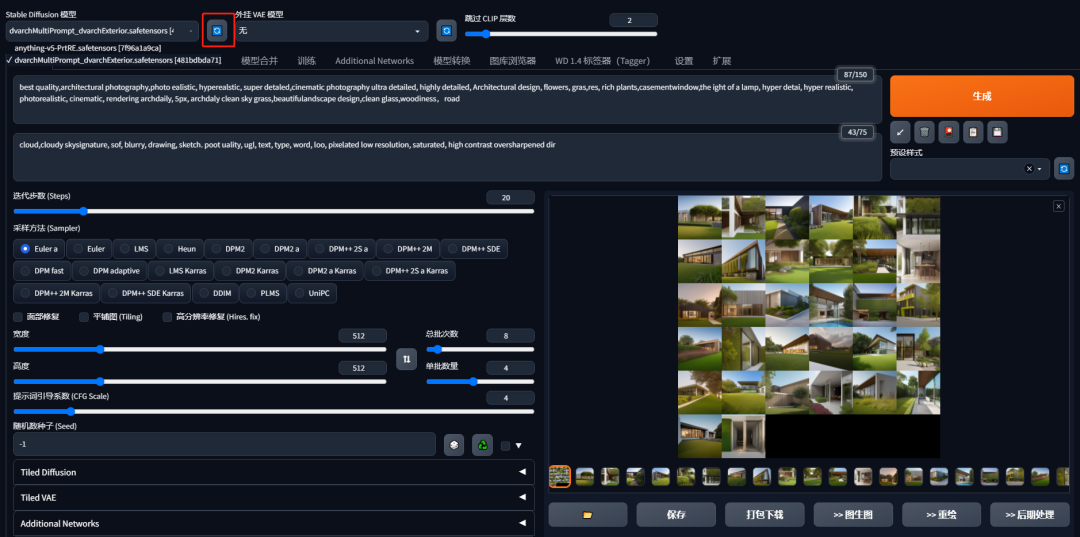Click into the positive prompt text box
The height and width of the screenshot is (537, 1080).
447,100
